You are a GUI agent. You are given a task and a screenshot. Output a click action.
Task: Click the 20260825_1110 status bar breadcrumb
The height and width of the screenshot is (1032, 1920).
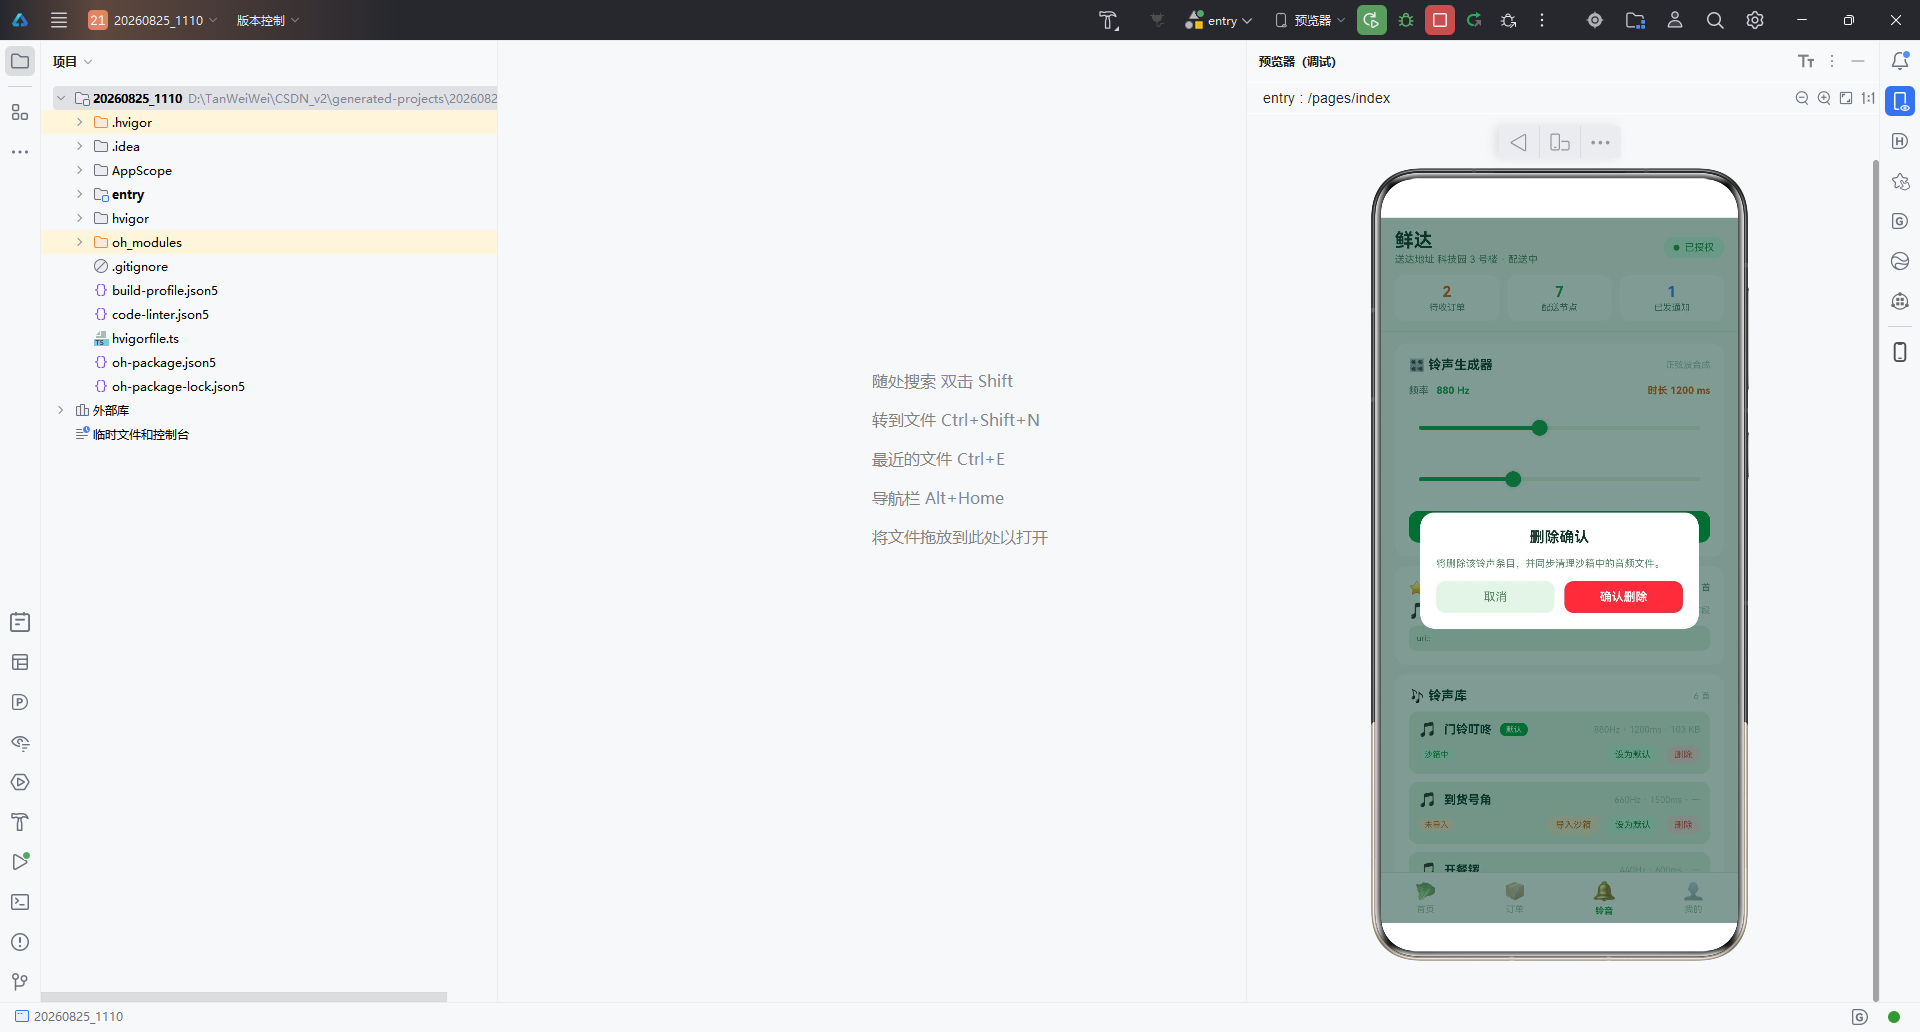point(69,1016)
